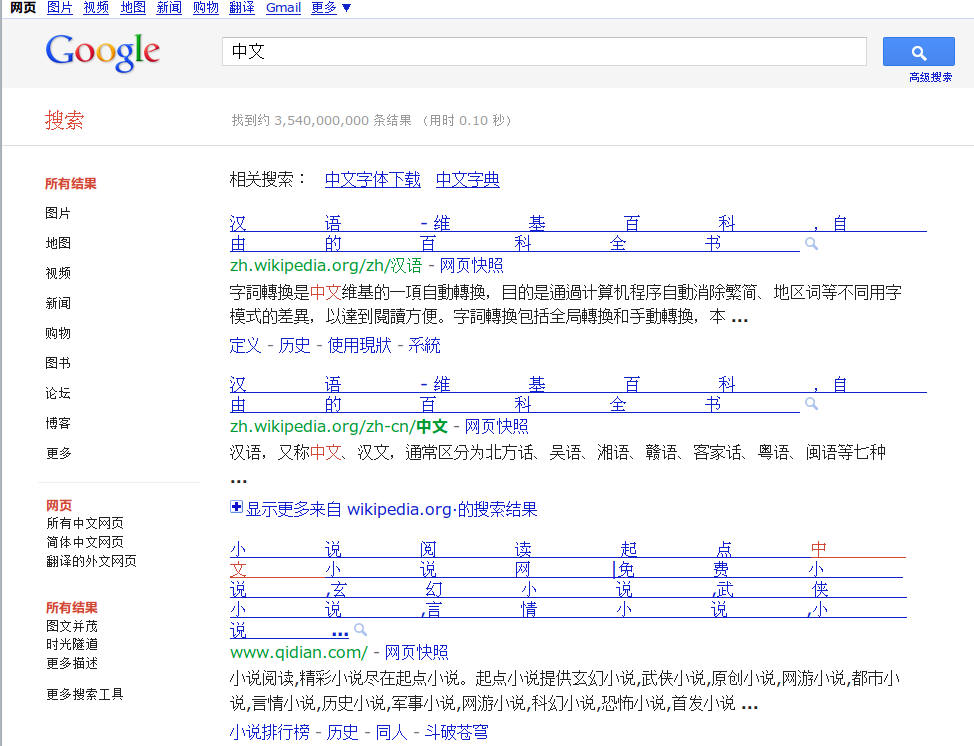Filter by 论坛 in the left sidebar
Image resolution: width=974 pixels, height=746 pixels.
[x=58, y=393]
